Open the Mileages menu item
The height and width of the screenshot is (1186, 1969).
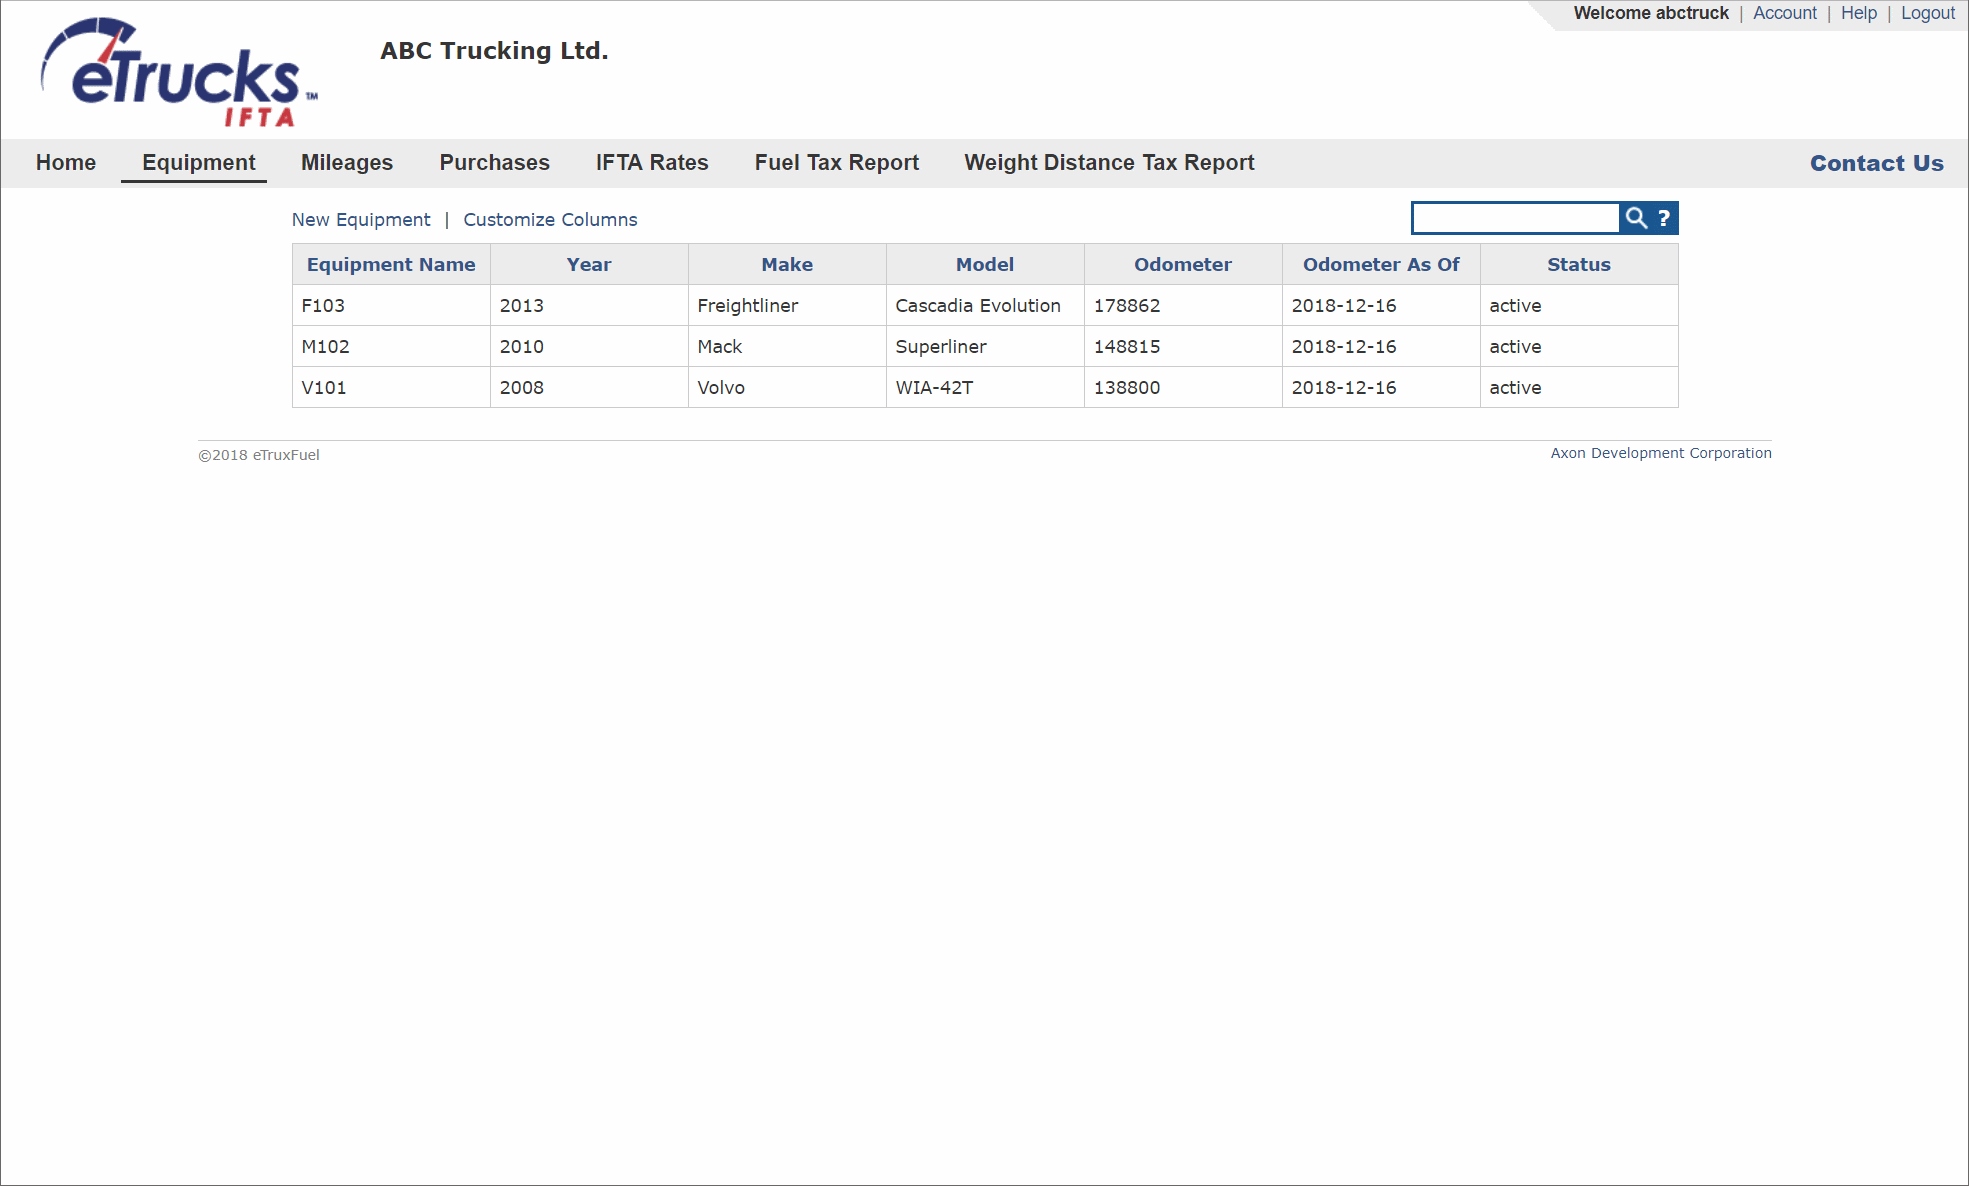[347, 163]
